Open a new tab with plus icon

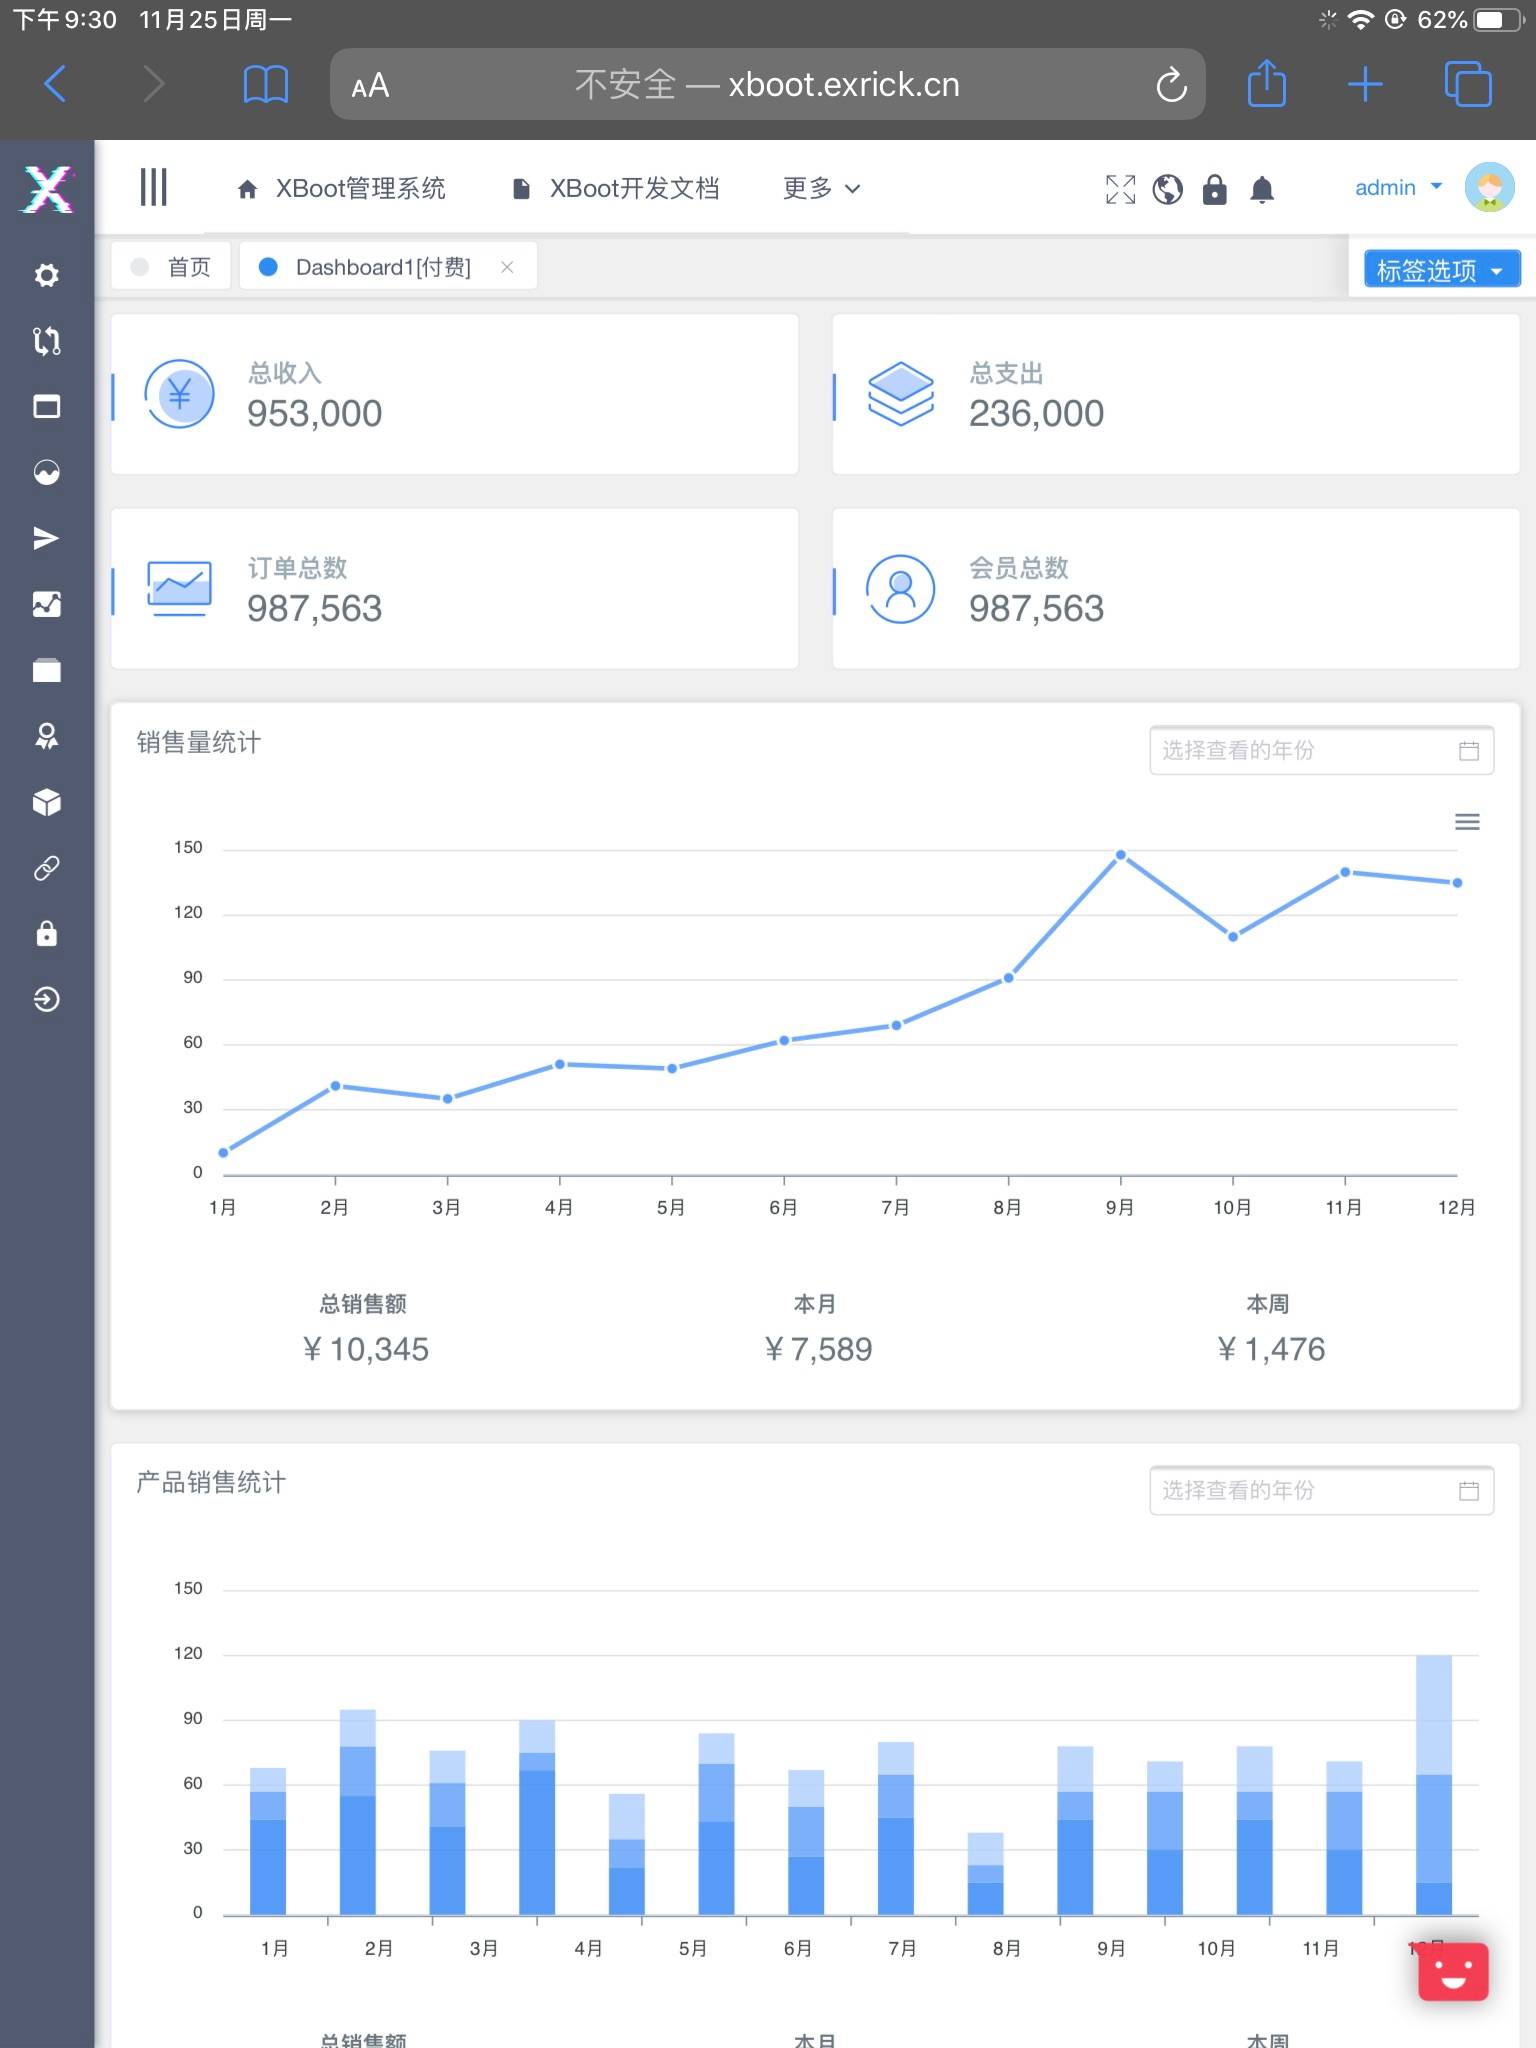[x=1365, y=84]
